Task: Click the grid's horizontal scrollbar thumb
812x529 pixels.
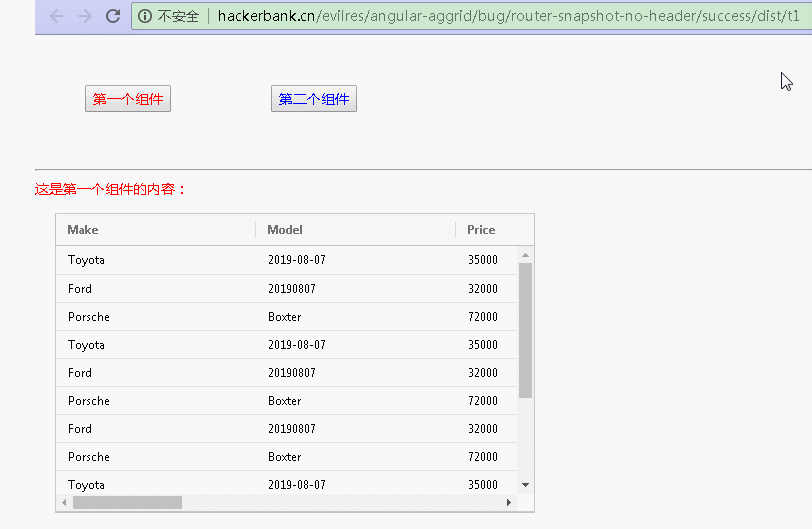Action: pos(127,502)
